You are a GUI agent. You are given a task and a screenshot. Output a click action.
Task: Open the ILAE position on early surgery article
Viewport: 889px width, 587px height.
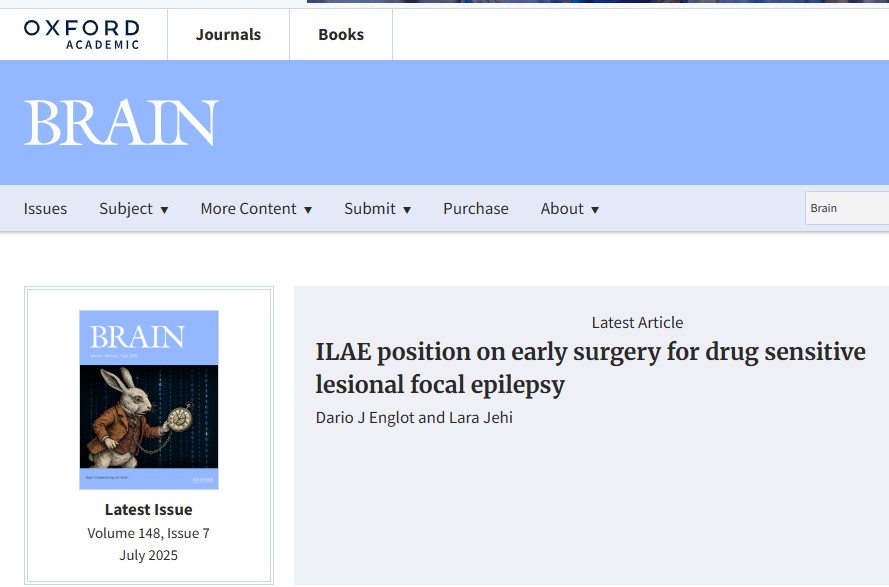pos(590,368)
